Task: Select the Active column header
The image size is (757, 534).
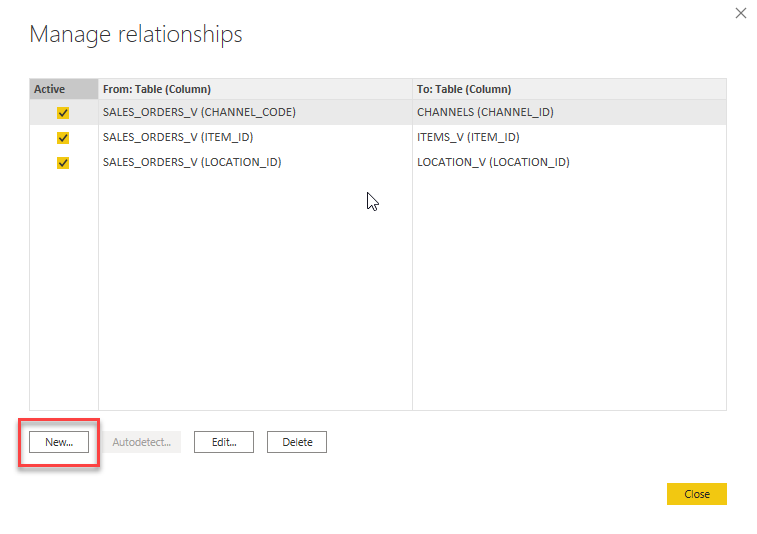Action: point(50,89)
